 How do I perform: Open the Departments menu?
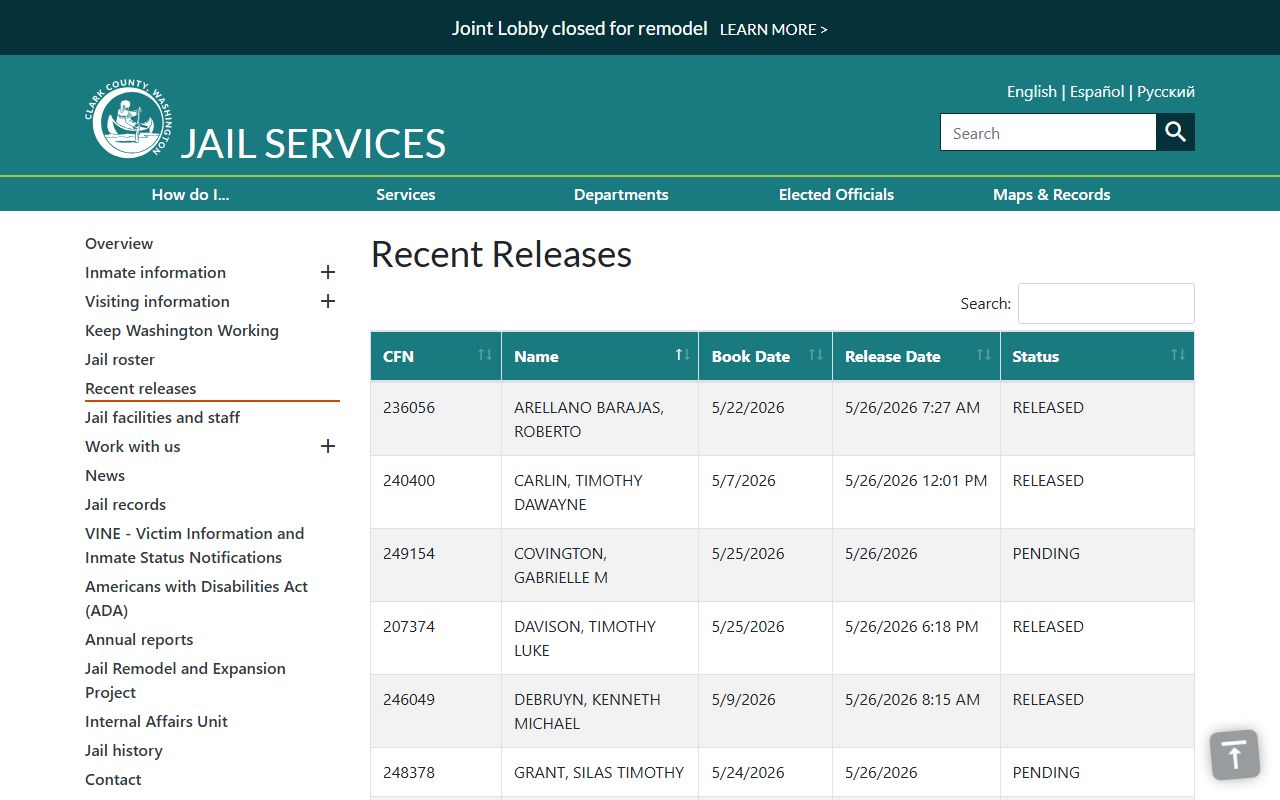click(621, 194)
